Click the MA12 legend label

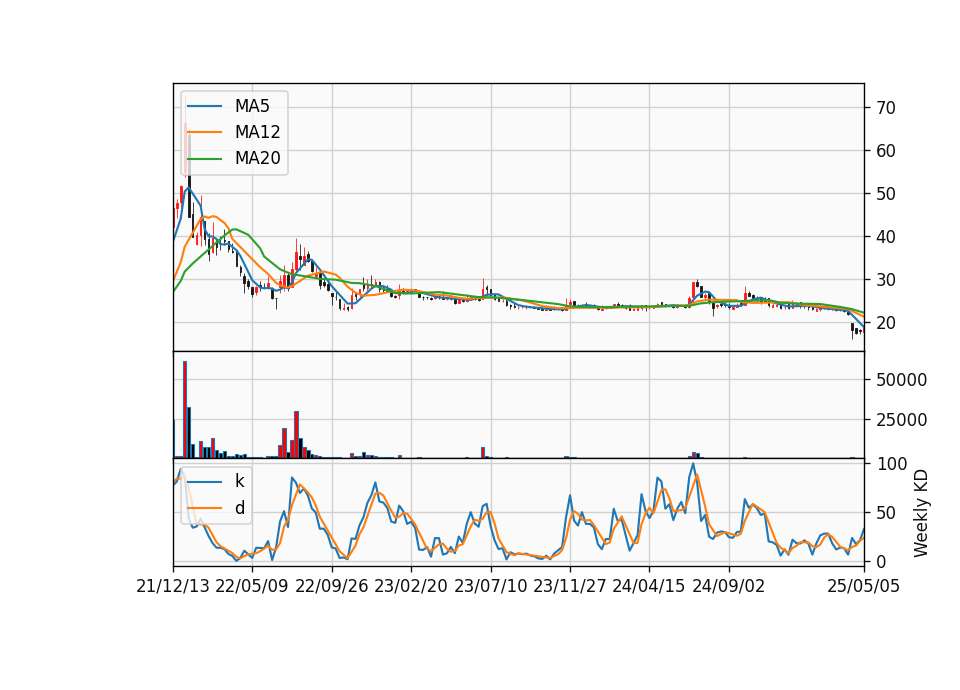[x=257, y=132]
